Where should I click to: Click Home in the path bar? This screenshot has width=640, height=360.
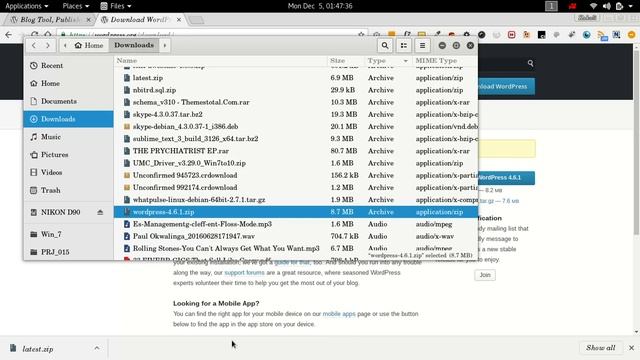(89, 45)
